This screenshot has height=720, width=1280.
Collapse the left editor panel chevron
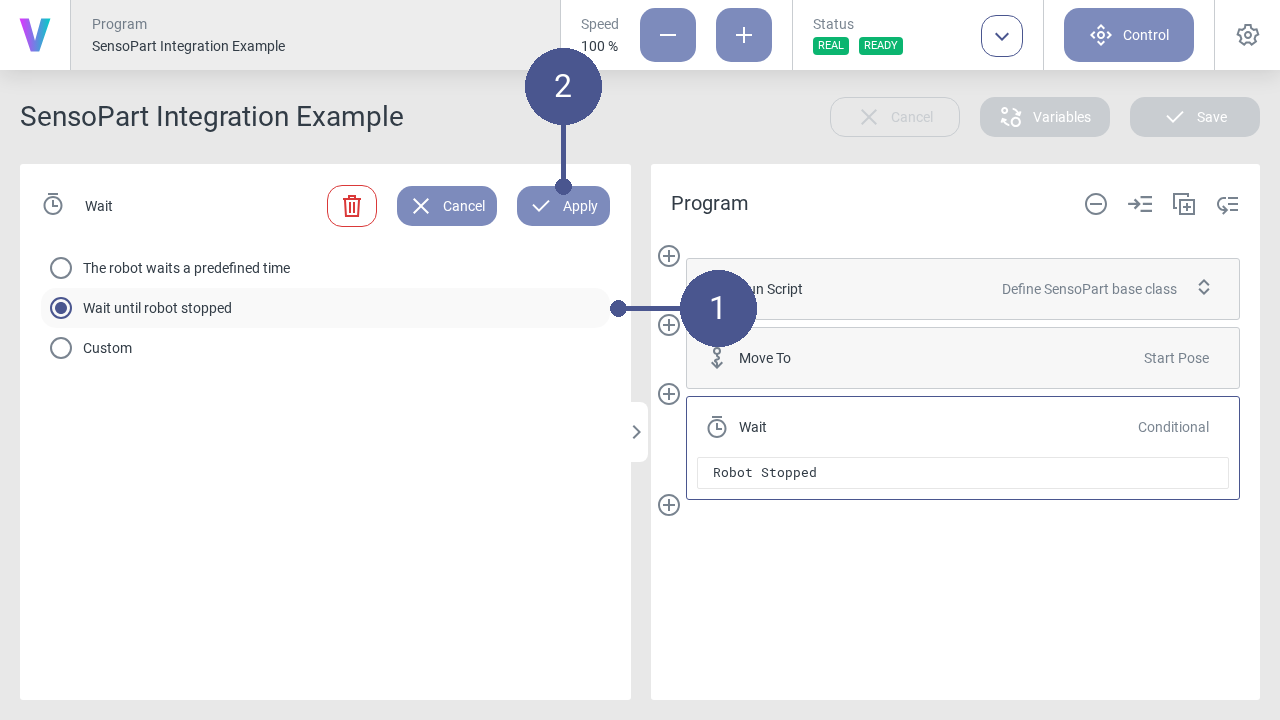(637, 432)
